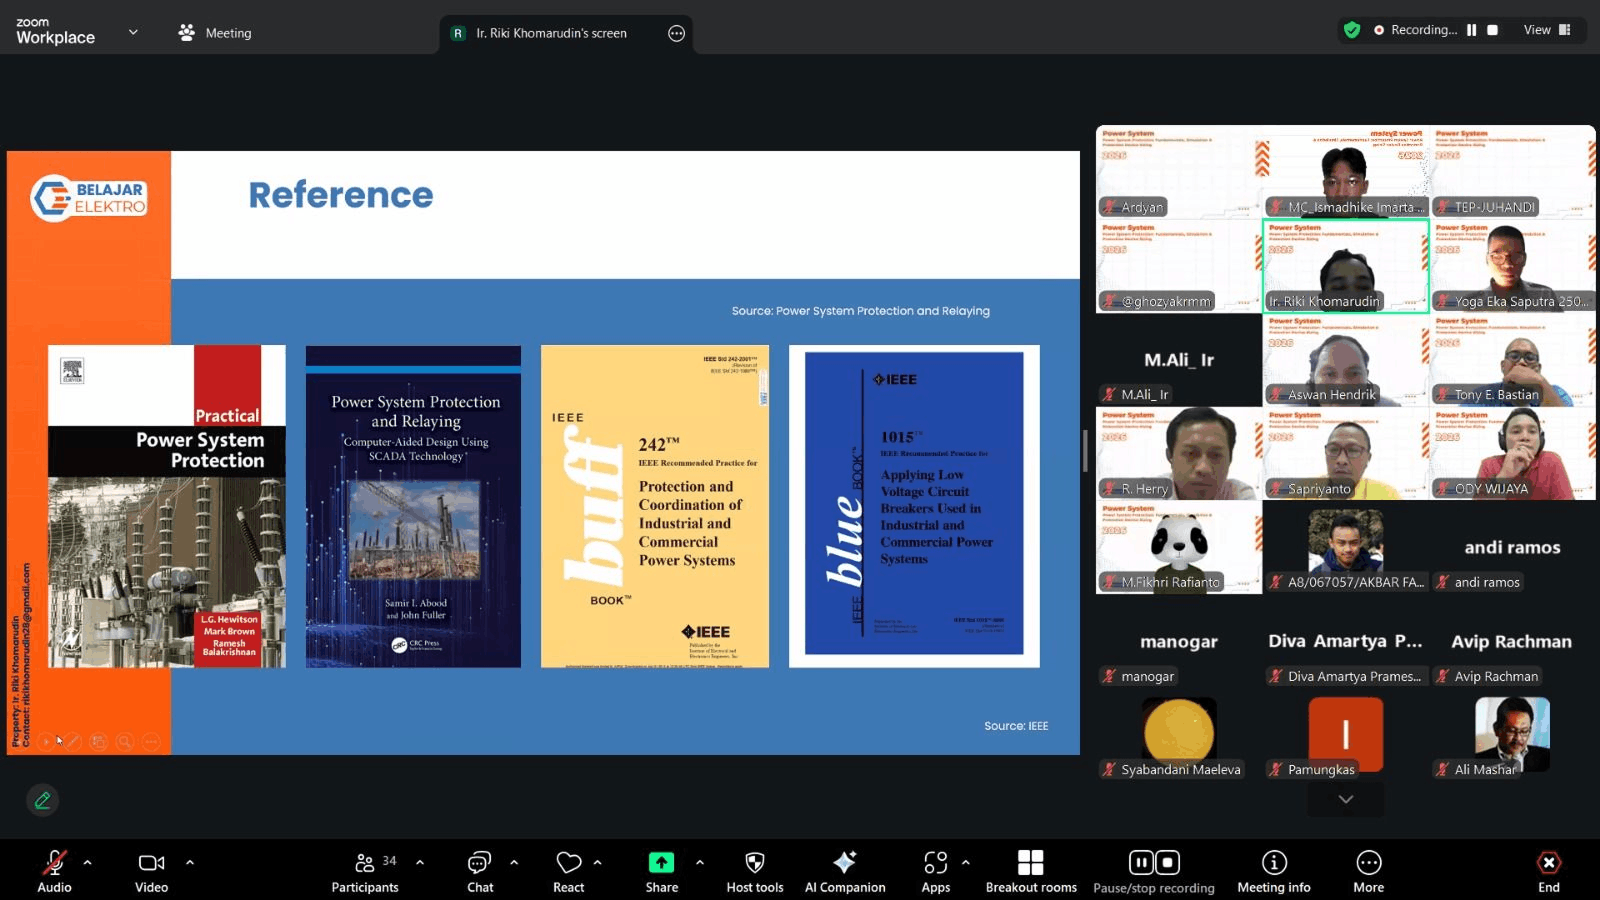Open the Participants panel icon
The height and width of the screenshot is (900, 1600).
[365, 863]
